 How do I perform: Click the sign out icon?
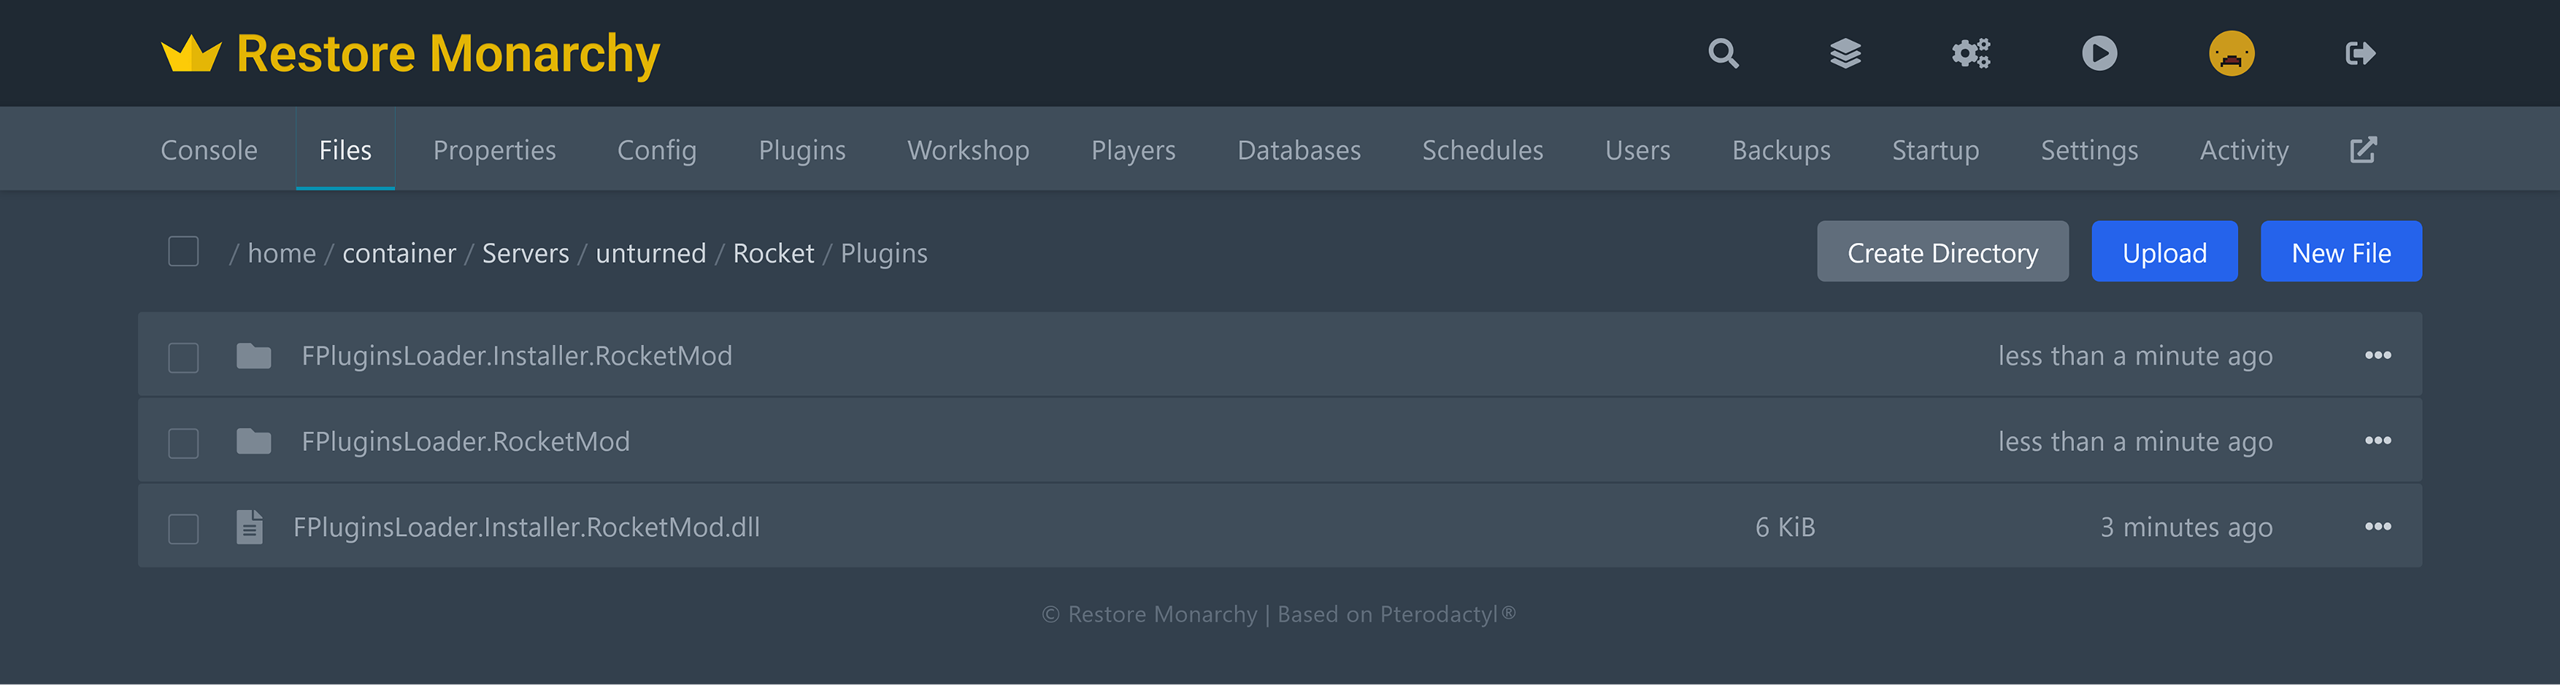click(2360, 53)
